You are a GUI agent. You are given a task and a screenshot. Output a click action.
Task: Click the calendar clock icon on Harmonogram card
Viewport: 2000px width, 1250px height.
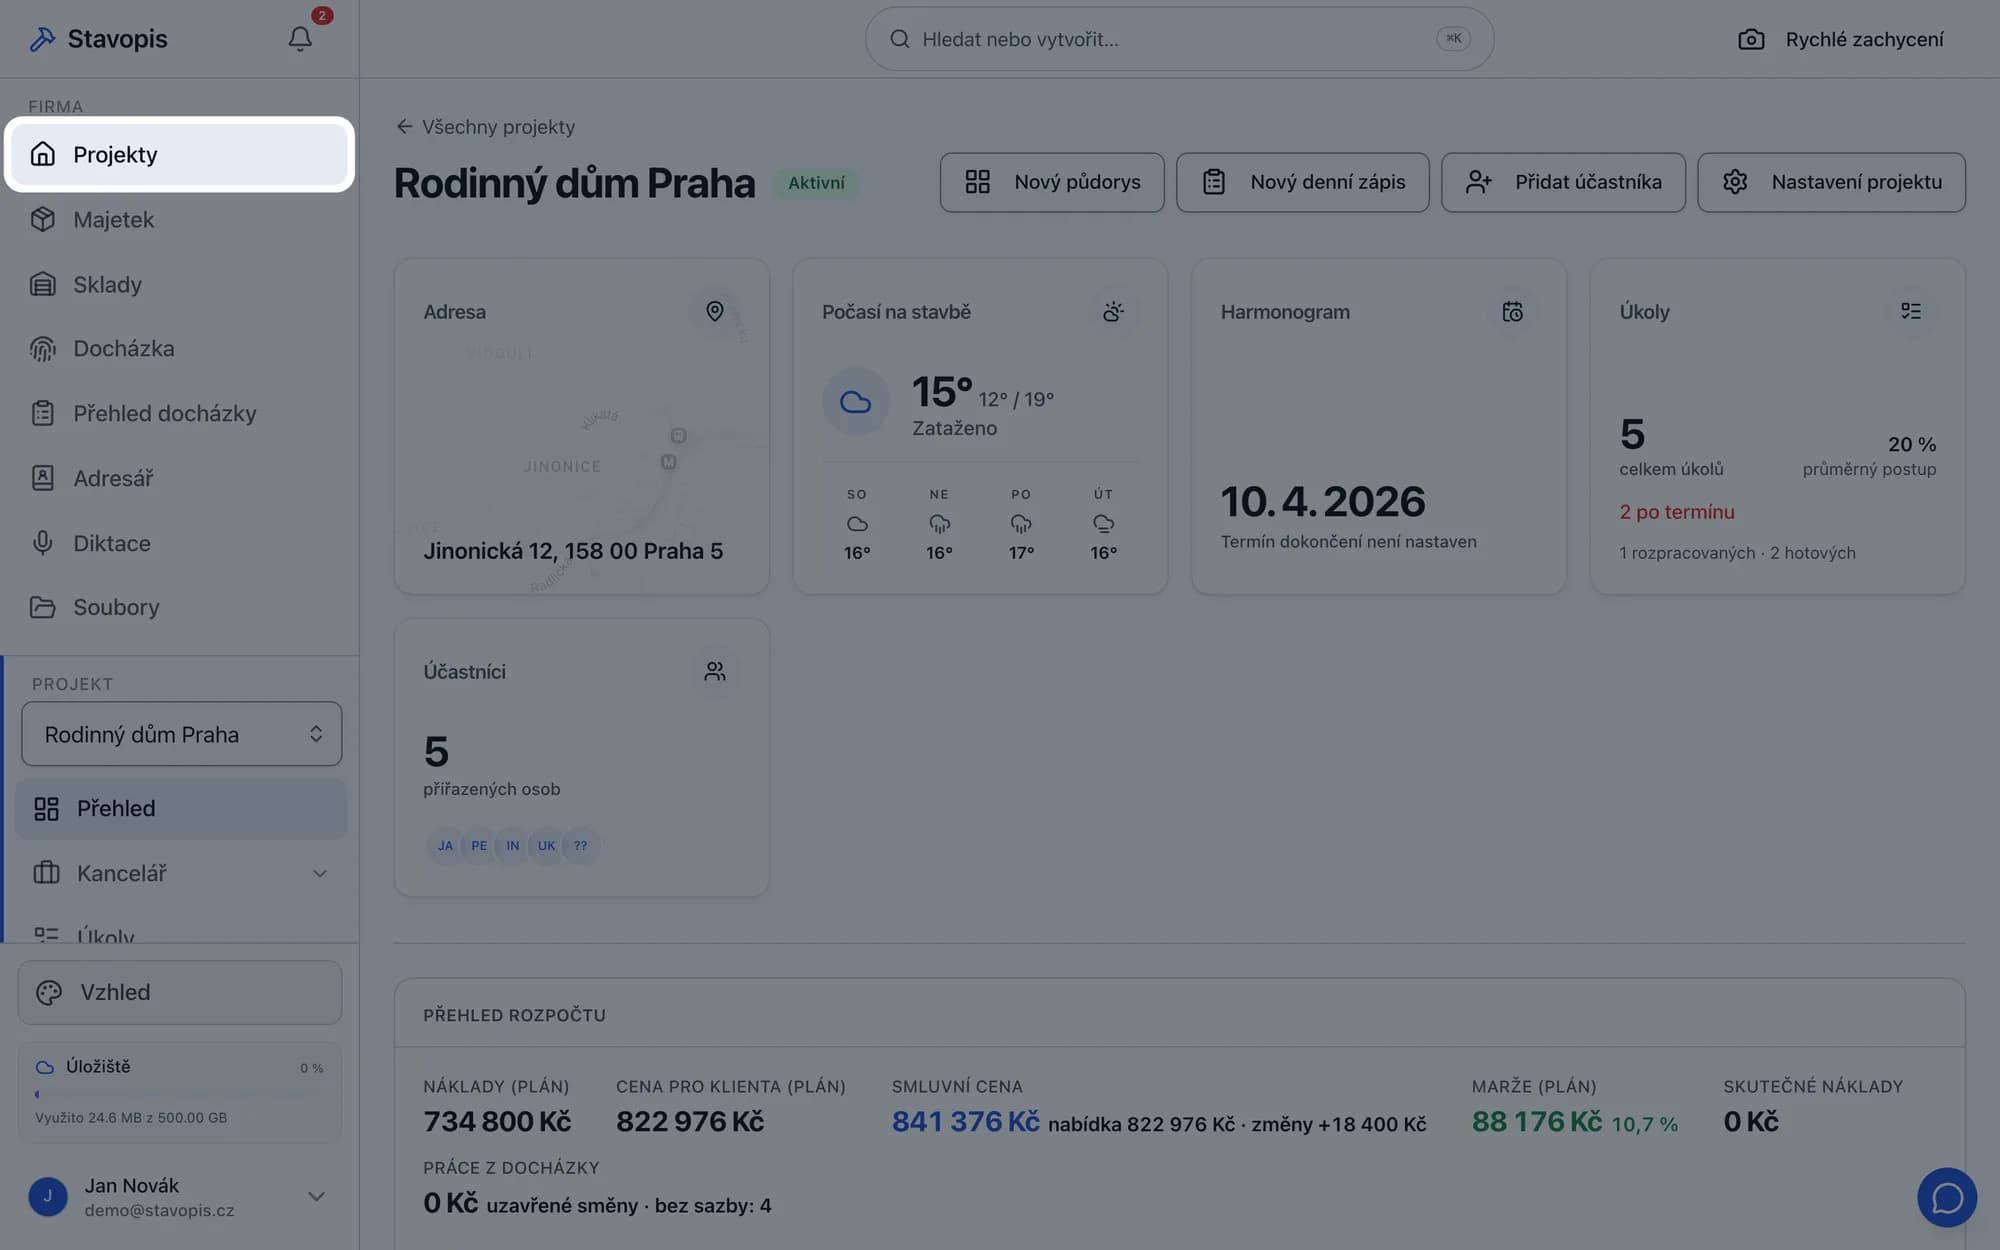point(1512,311)
